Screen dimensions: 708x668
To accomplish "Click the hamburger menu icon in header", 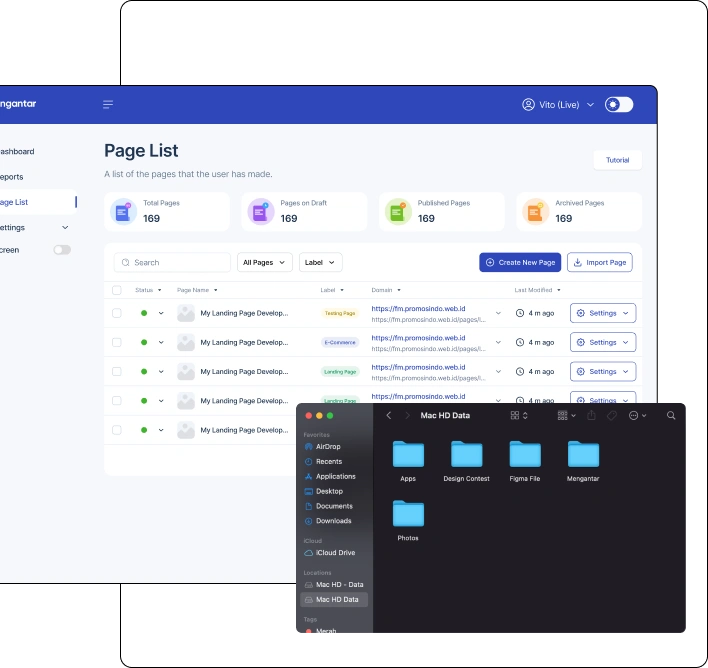I will (x=108, y=105).
